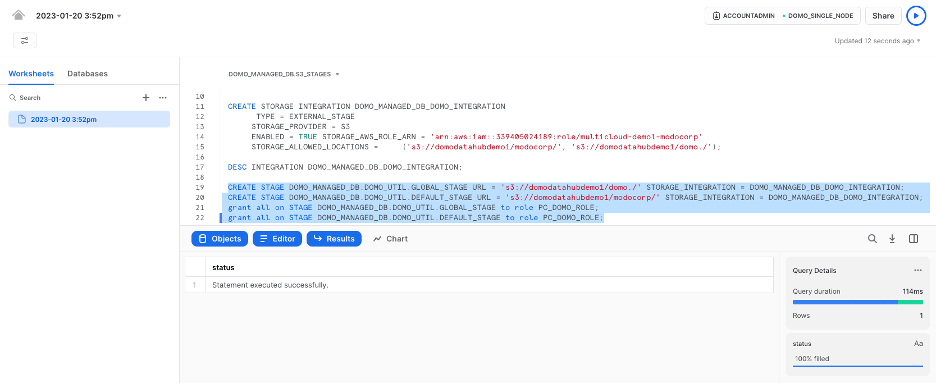The width and height of the screenshot is (936, 384).
Task: Open the Chart view
Action: (x=390, y=239)
